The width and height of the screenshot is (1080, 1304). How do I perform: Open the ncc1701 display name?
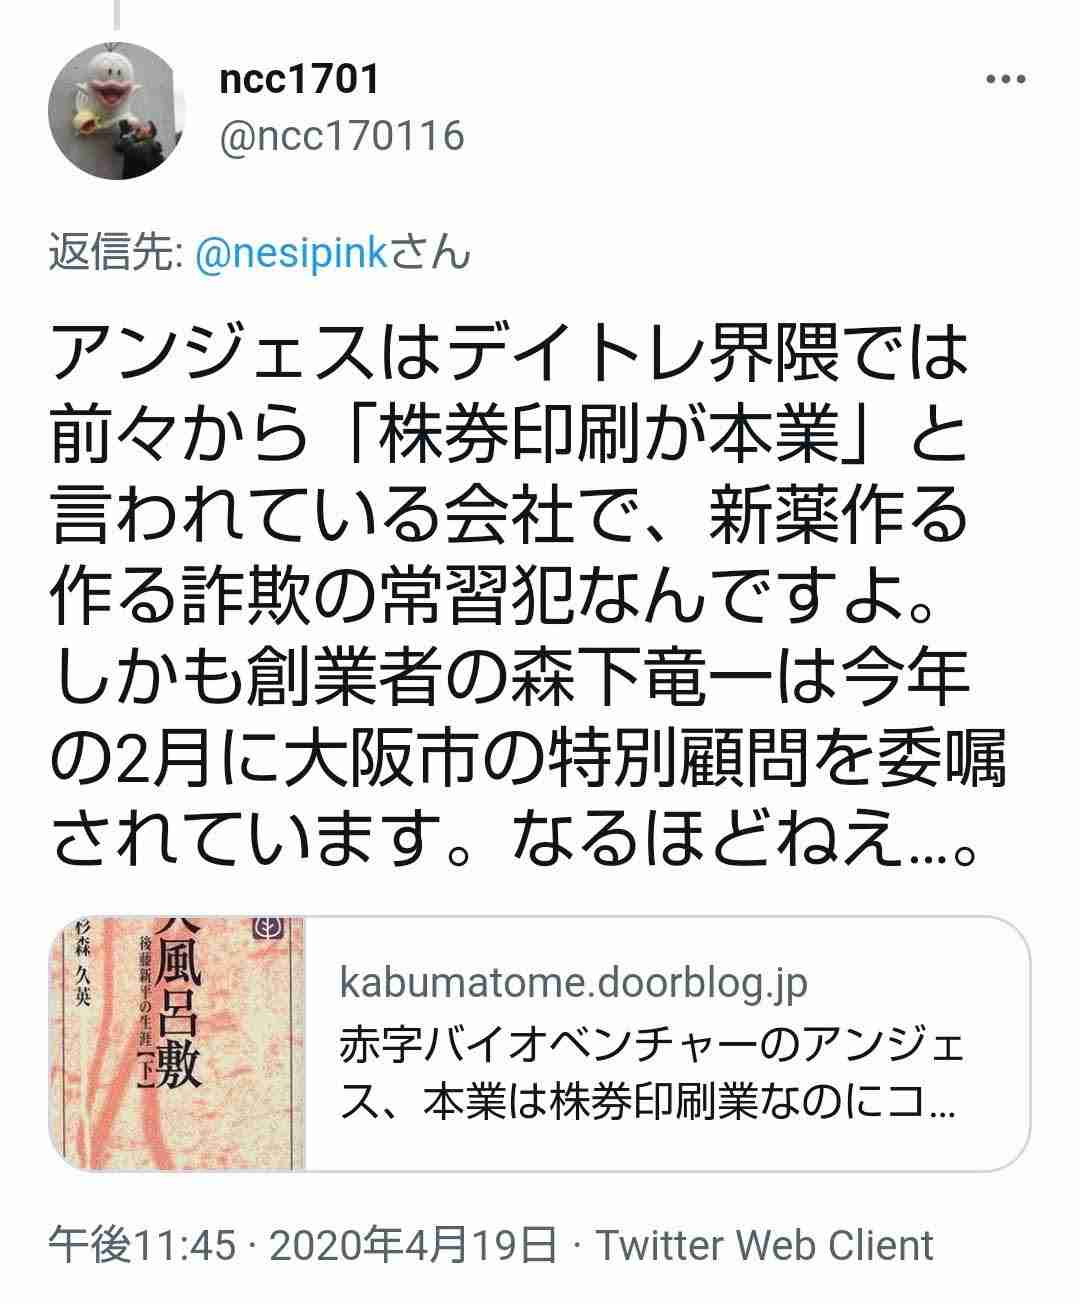click(x=300, y=79)
